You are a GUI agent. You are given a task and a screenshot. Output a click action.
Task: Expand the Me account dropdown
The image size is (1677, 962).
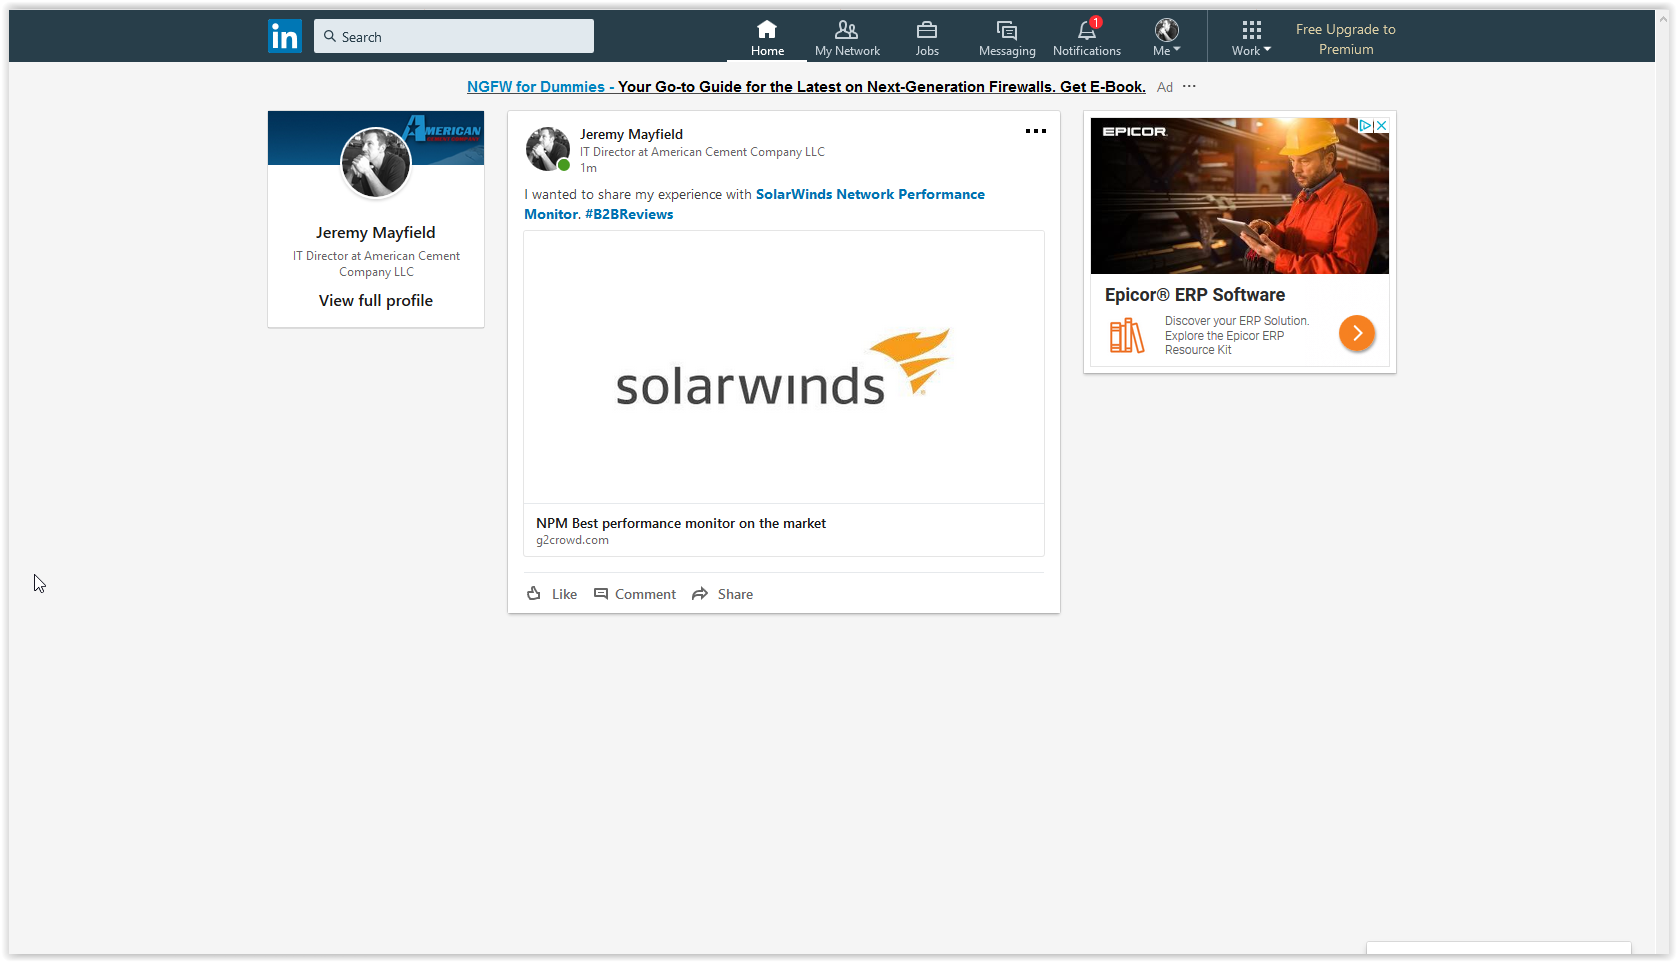click(x=1167, y=38)
